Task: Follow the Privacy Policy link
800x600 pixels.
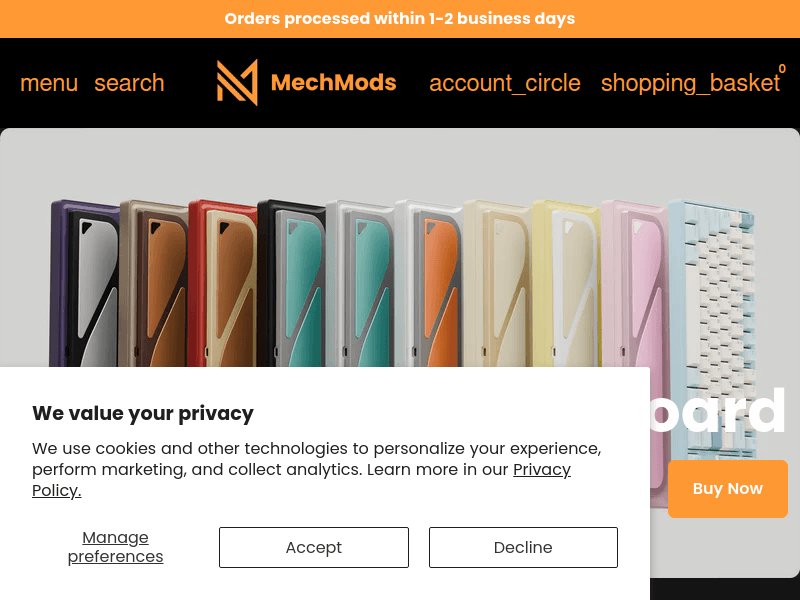Action: [541, 470]
